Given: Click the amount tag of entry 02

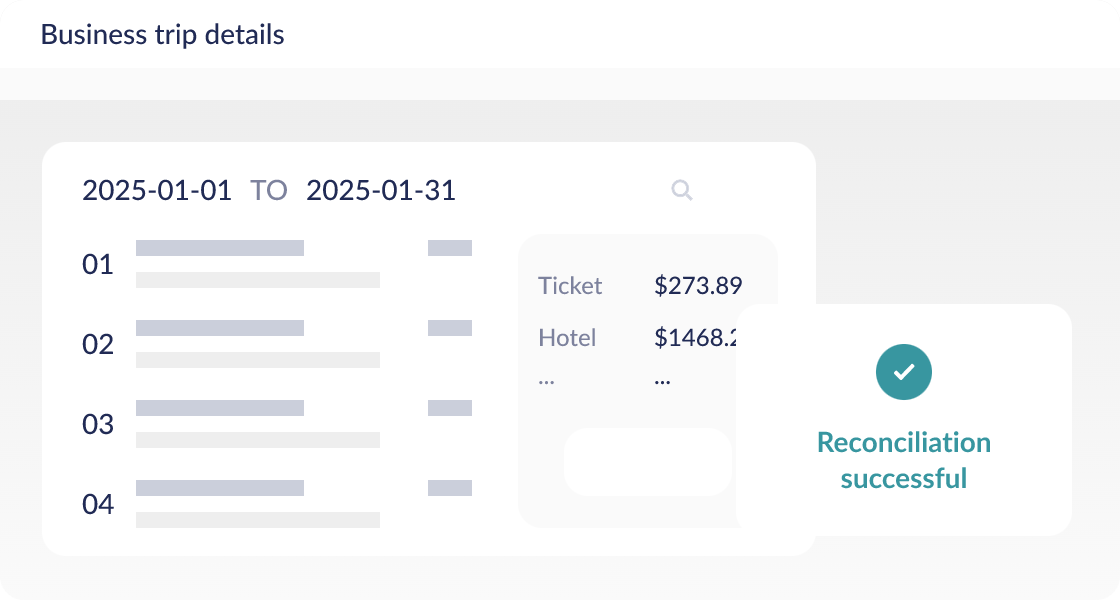Looking at the screenshot, I should click(x=450, y=328).
